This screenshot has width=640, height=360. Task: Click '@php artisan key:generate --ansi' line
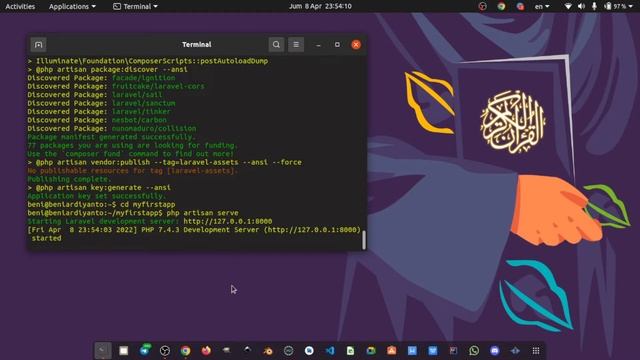click(99, 187)
